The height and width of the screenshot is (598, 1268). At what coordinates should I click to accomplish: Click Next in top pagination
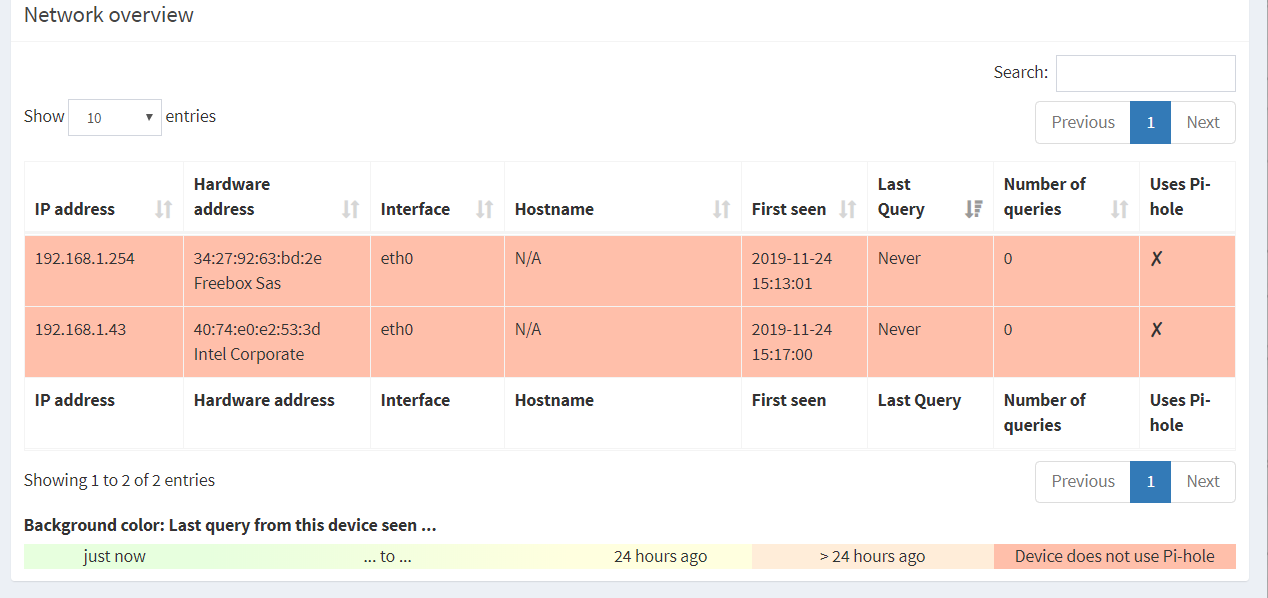[1203, 122]
